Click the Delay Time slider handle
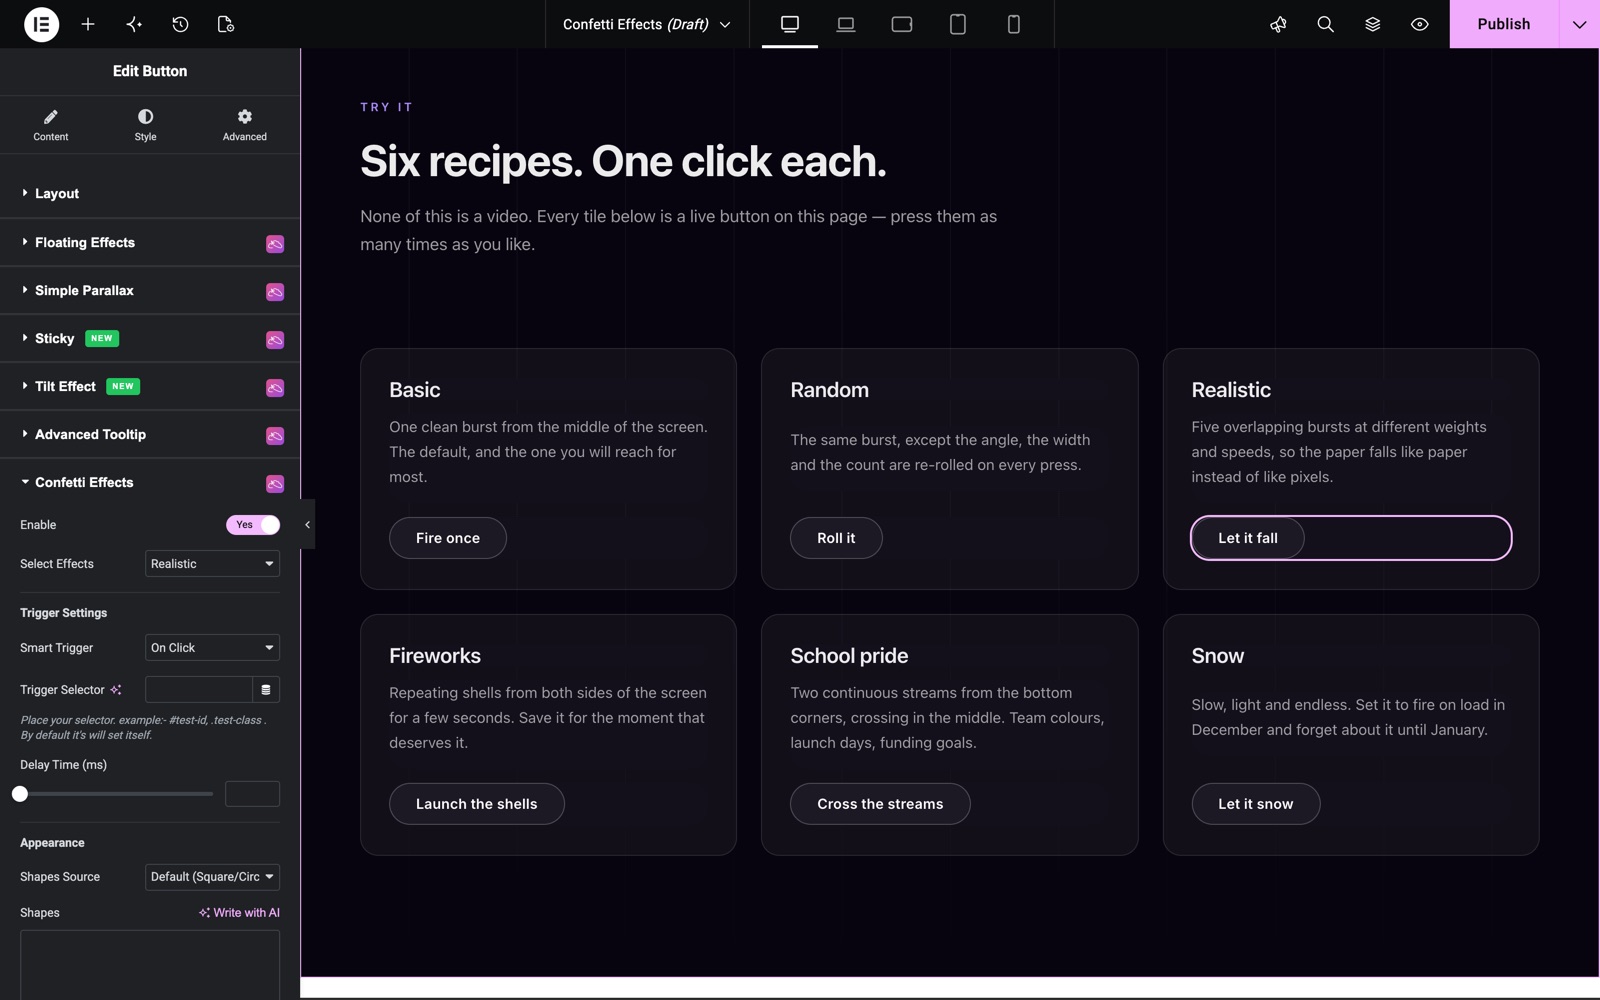This screenshot has width=1600, height=1000. (20, 794)
